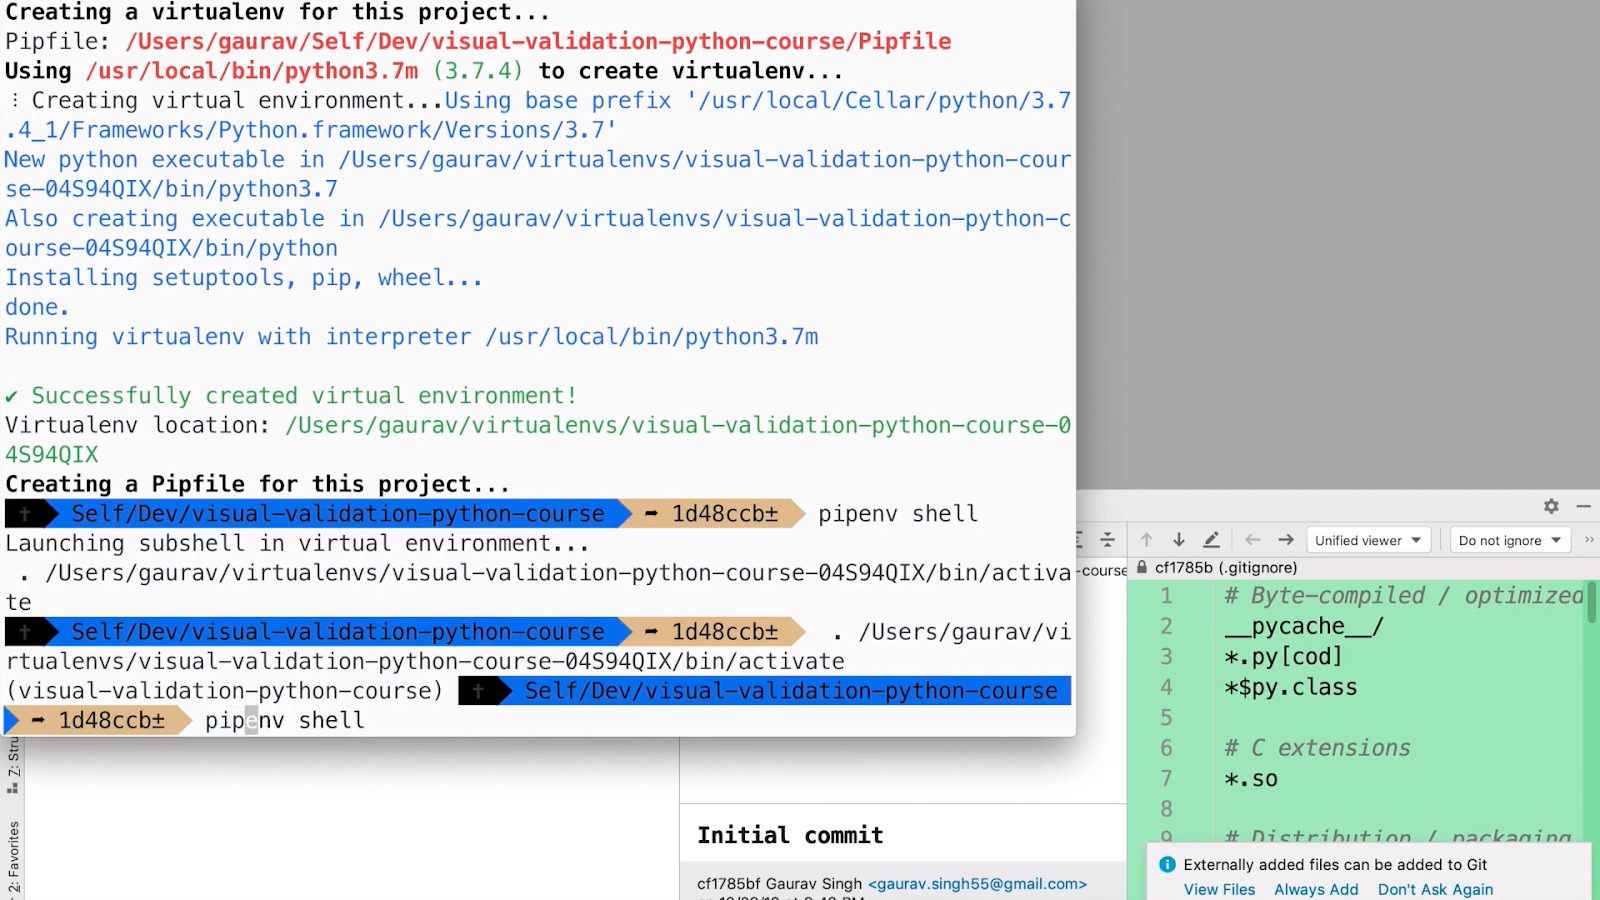Open the Favorites tool window tab
1600x900 pixels.
13,855
